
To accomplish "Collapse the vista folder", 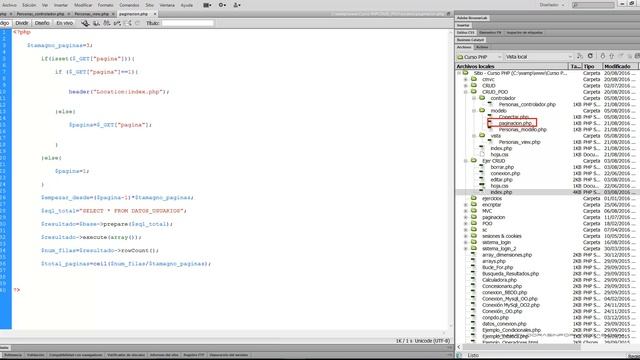I will click(x=474, y=136).
